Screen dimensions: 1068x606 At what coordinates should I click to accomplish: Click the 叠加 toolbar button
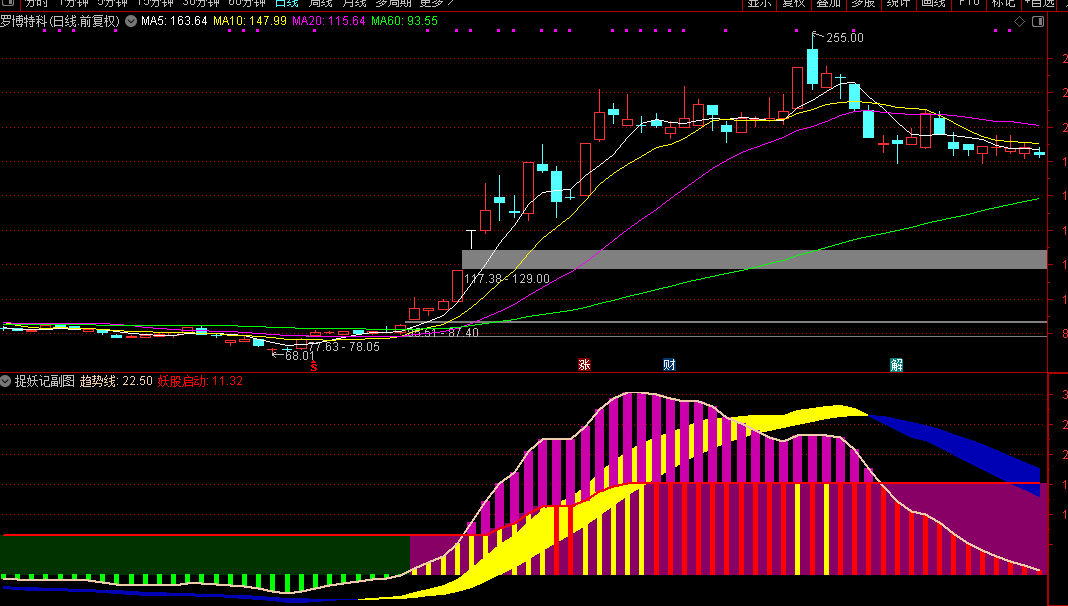(x=828, y=3)
